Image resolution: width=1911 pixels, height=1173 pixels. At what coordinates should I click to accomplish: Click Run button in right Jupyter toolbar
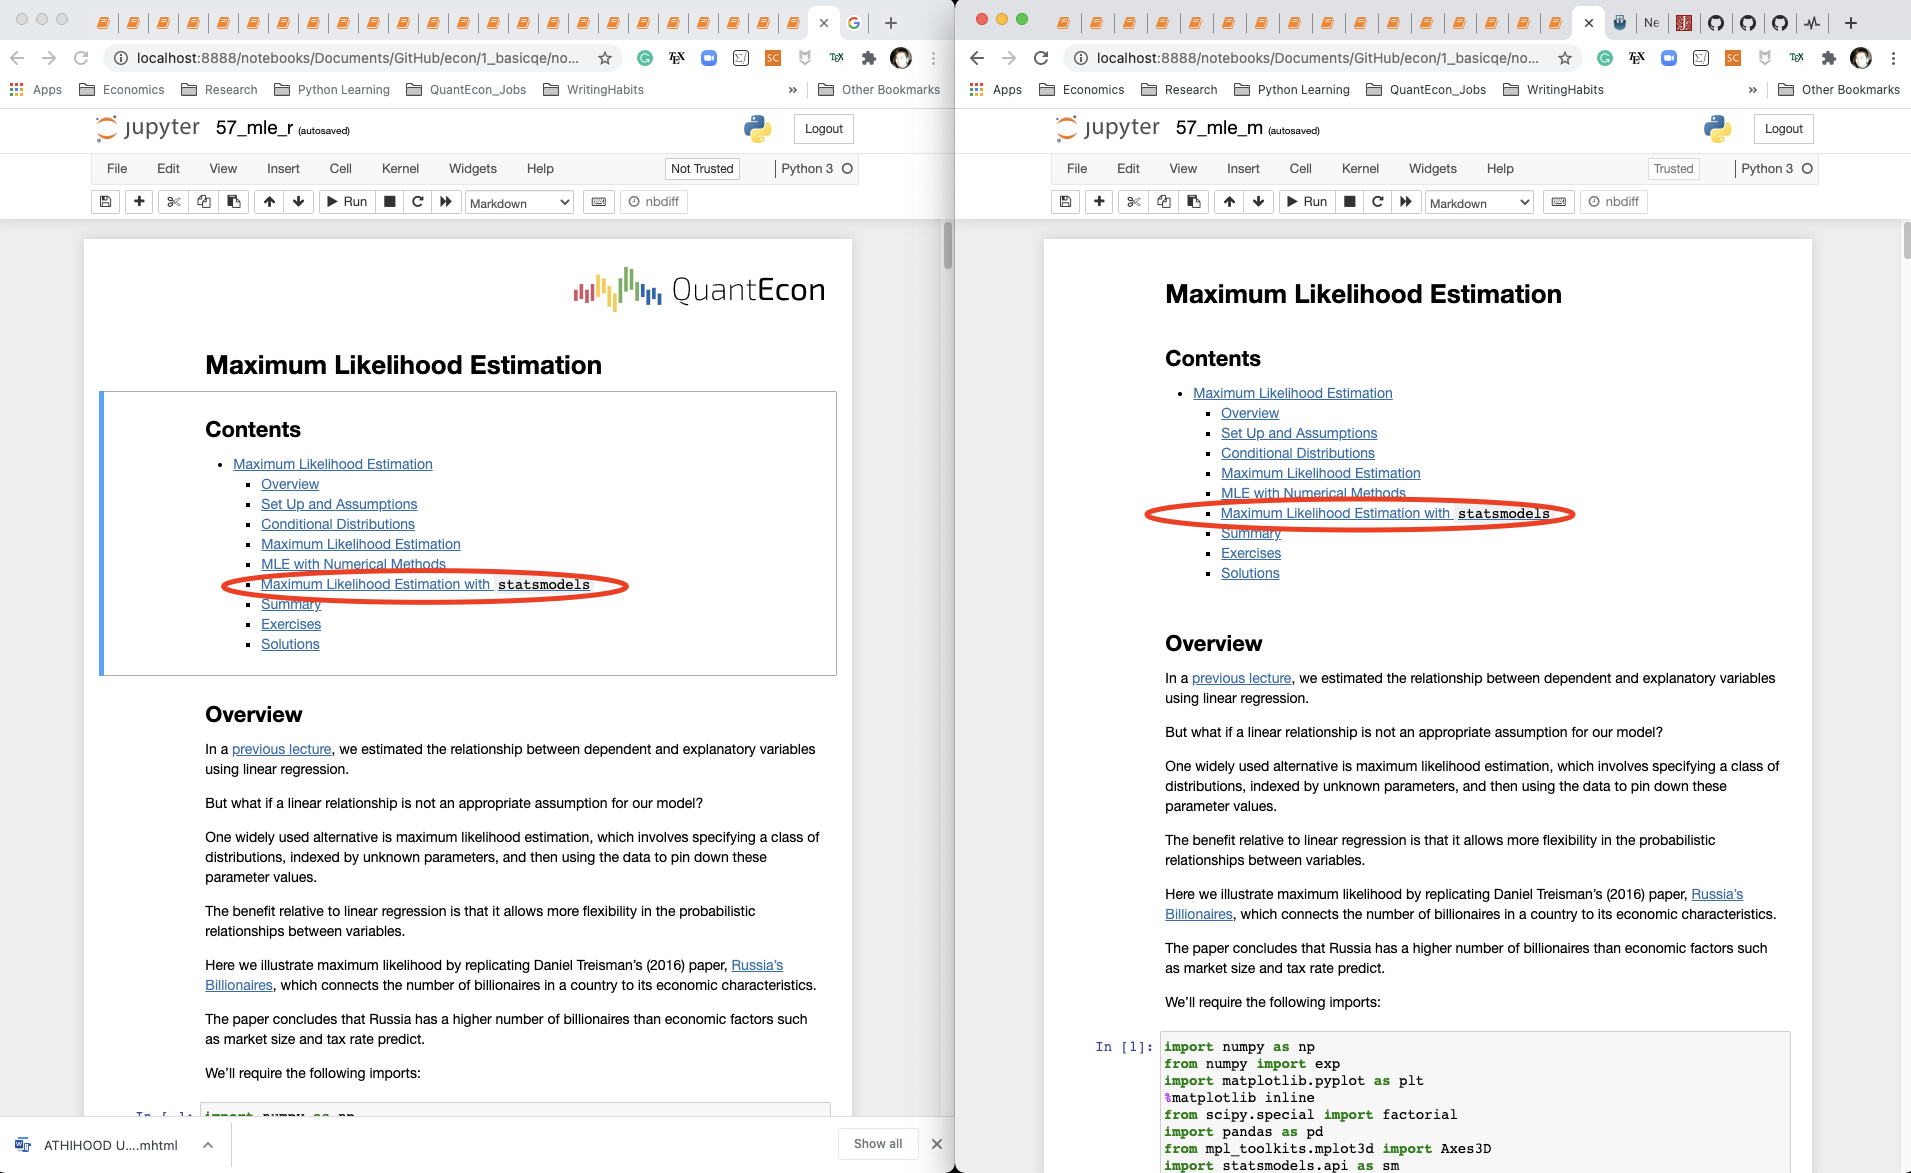pyautogui.click(x=1307, y=202)
